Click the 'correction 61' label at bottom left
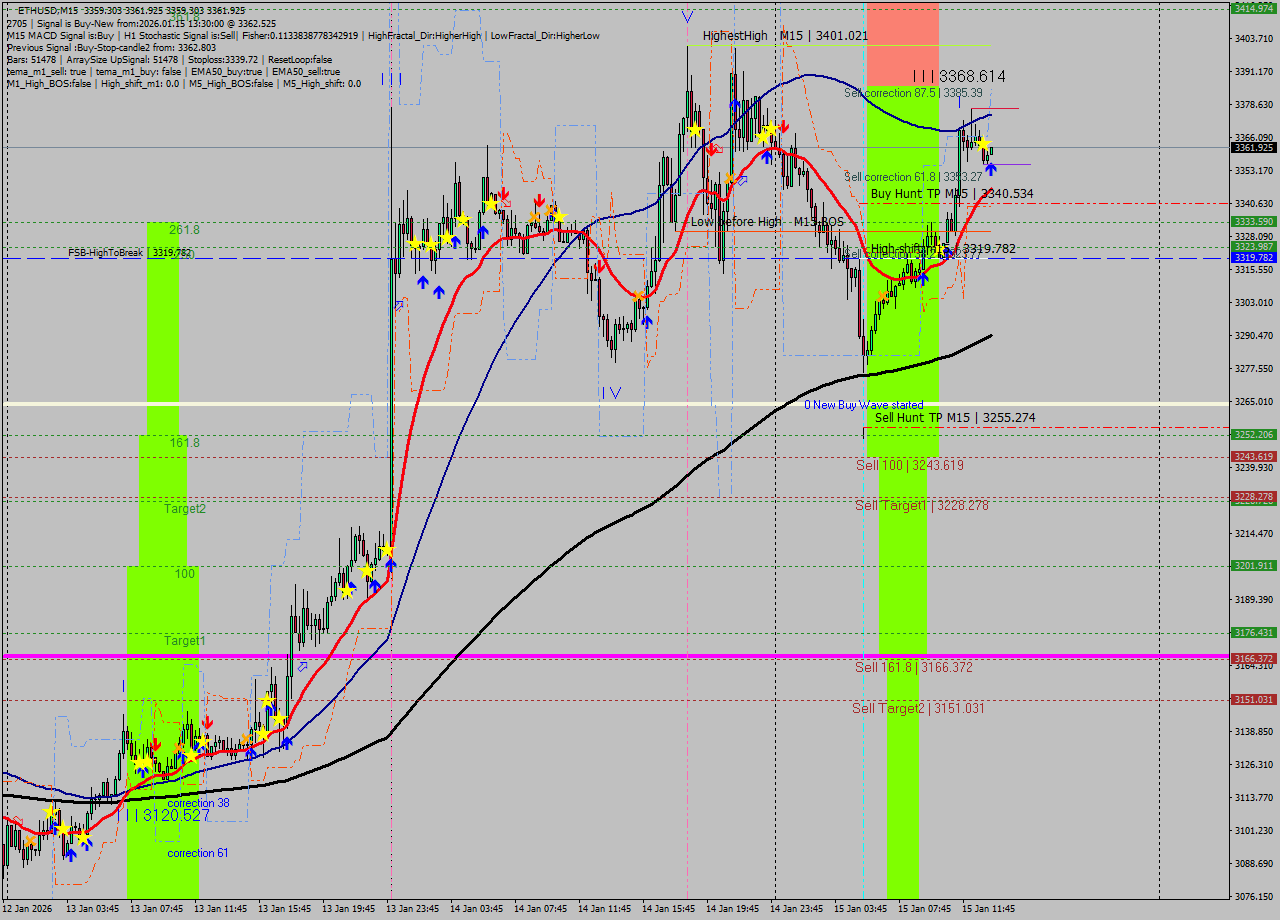Viewport: 1280px width, 920px height. coord(197,853)
